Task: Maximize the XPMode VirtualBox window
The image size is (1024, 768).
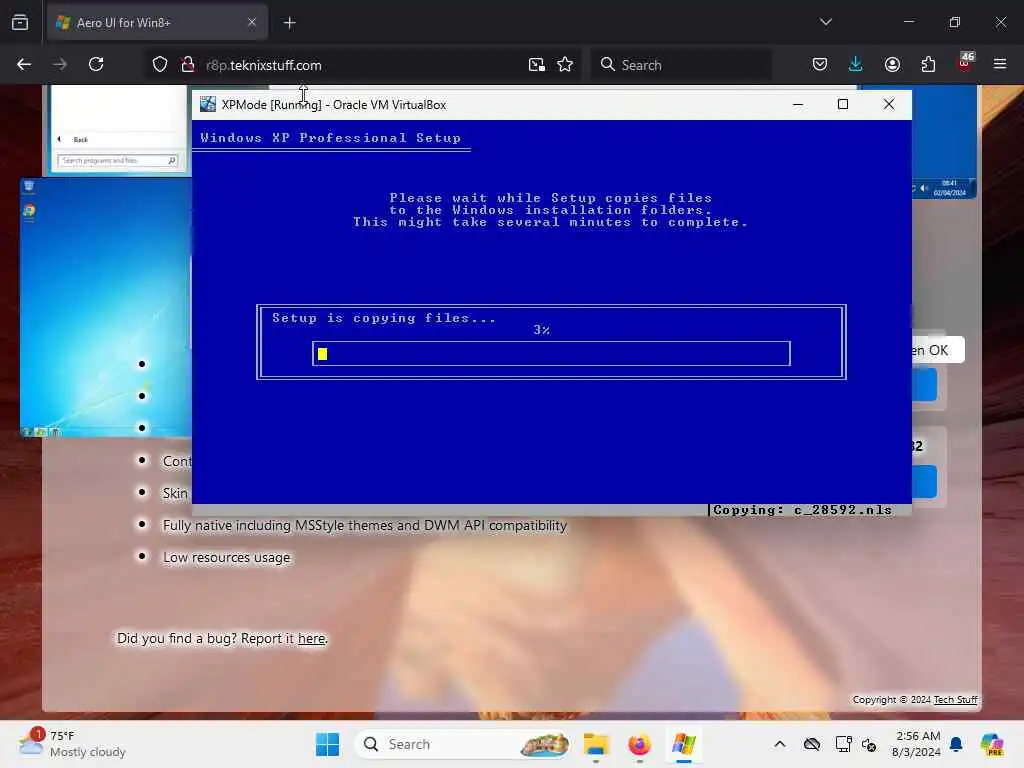Action: coord(842,104)
